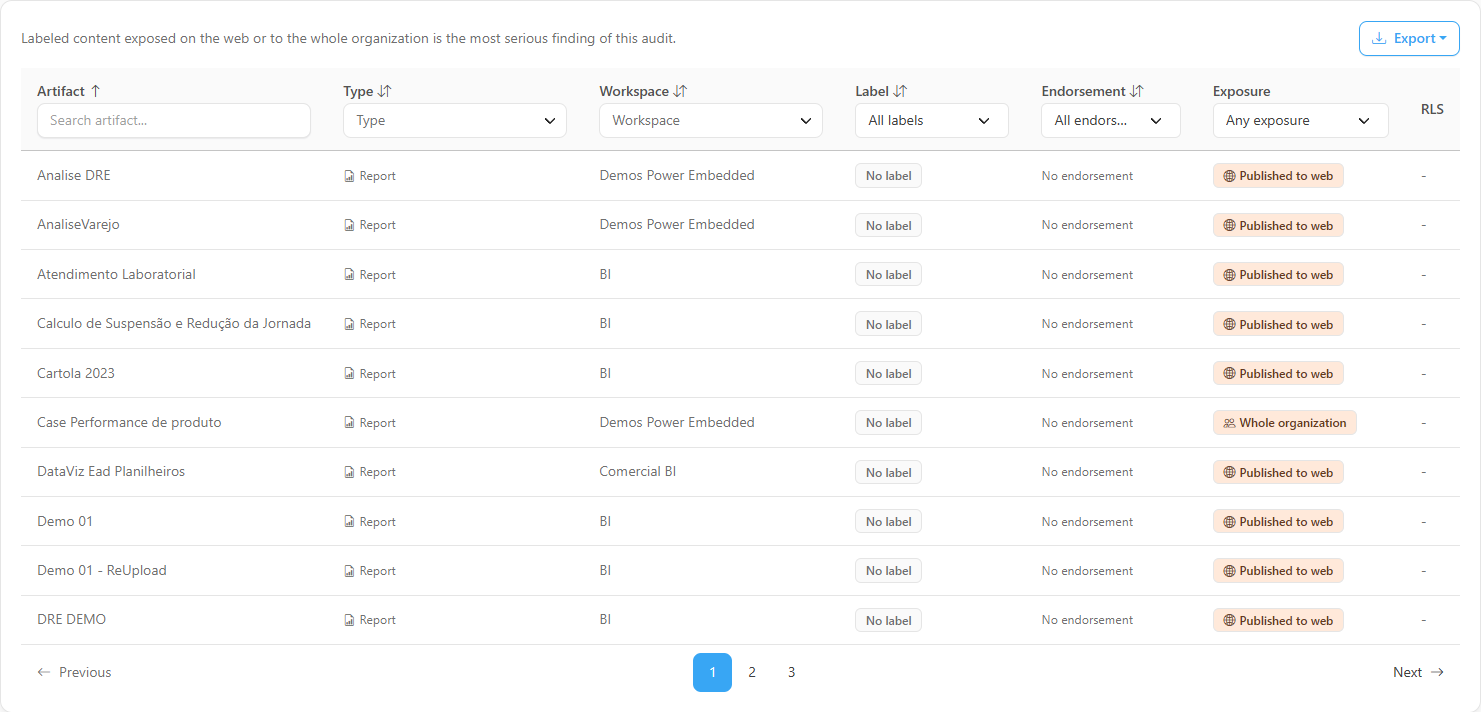The width and height of the screenshot is (1481, 713).
Task: Click globe icon in Demo 01 - ReUpload row
Action: [x=1229, y=571]
